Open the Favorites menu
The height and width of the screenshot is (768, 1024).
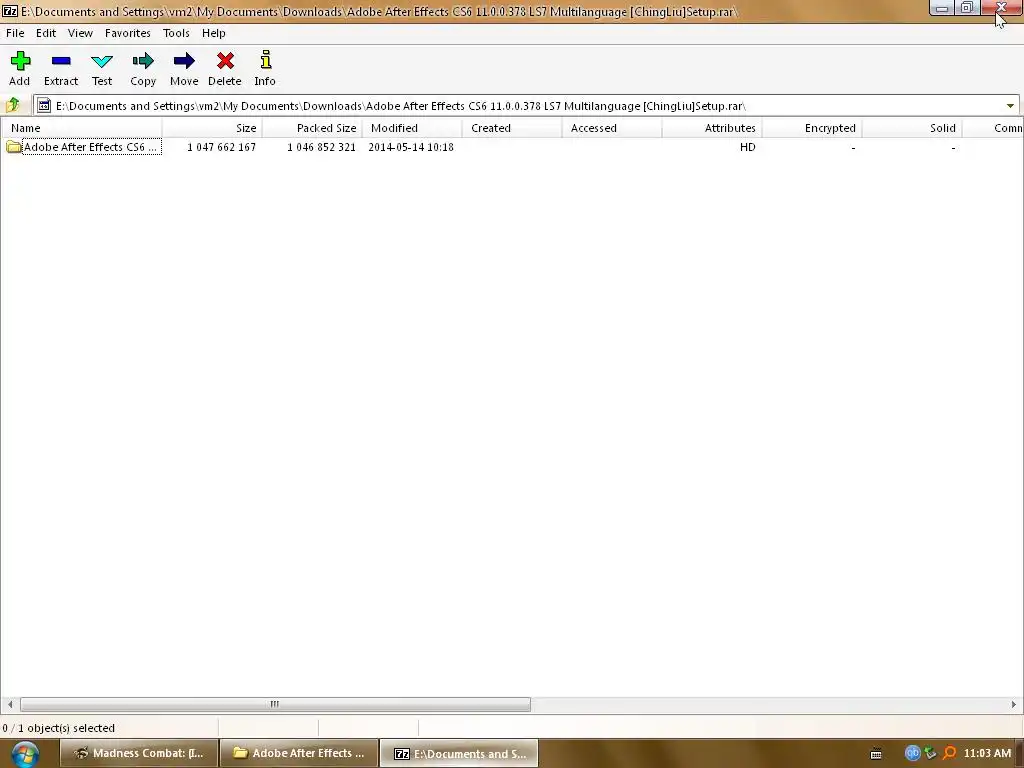tap(127, 33)
